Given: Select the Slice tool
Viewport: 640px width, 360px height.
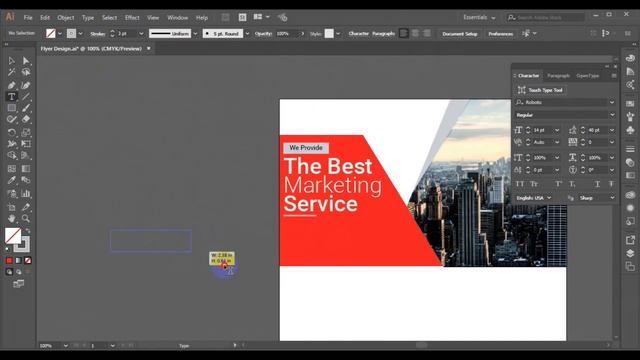Looking at the screenshot, I should click(x=26, y=207).
